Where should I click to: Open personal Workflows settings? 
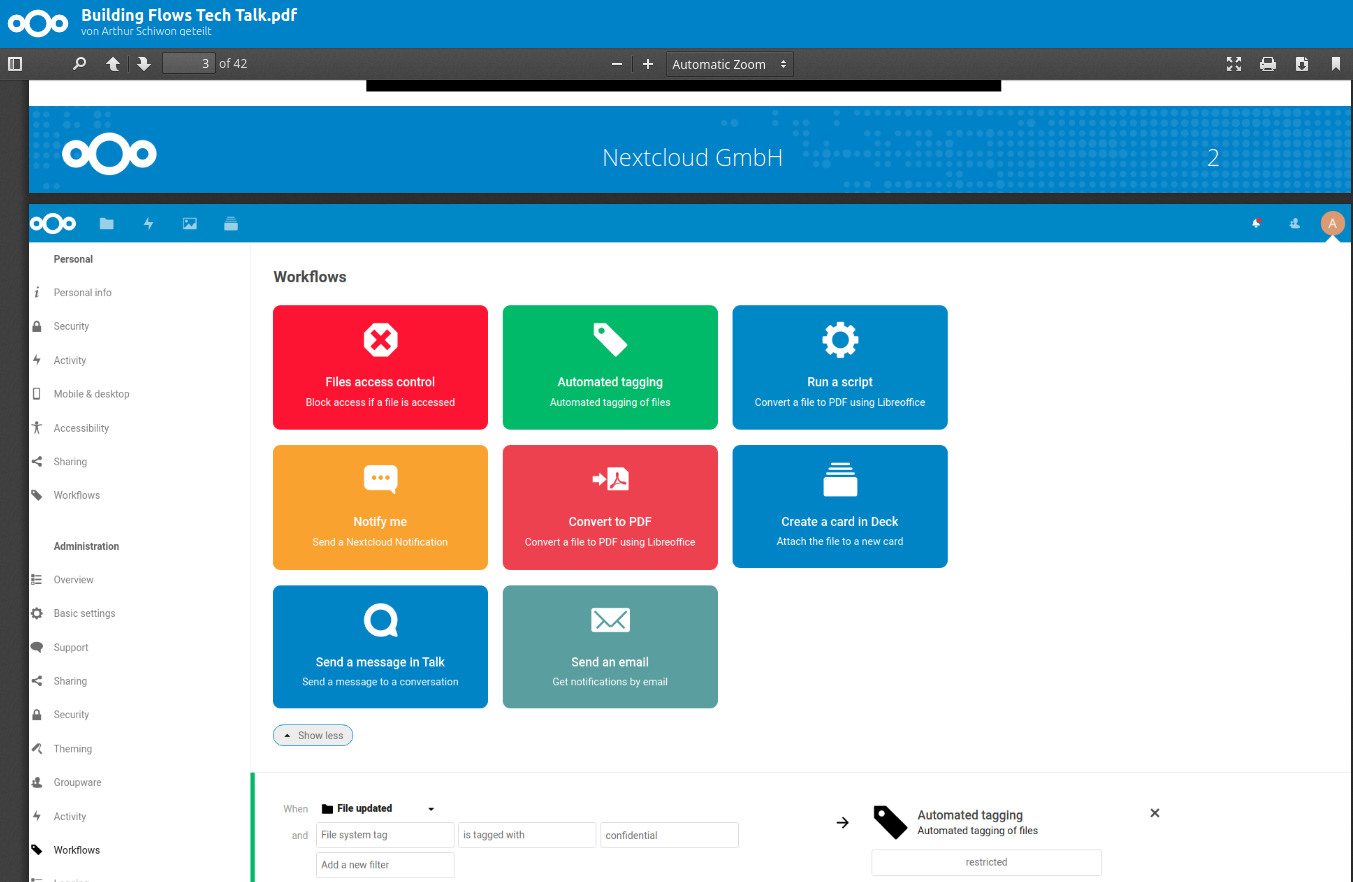coord(77,495)
